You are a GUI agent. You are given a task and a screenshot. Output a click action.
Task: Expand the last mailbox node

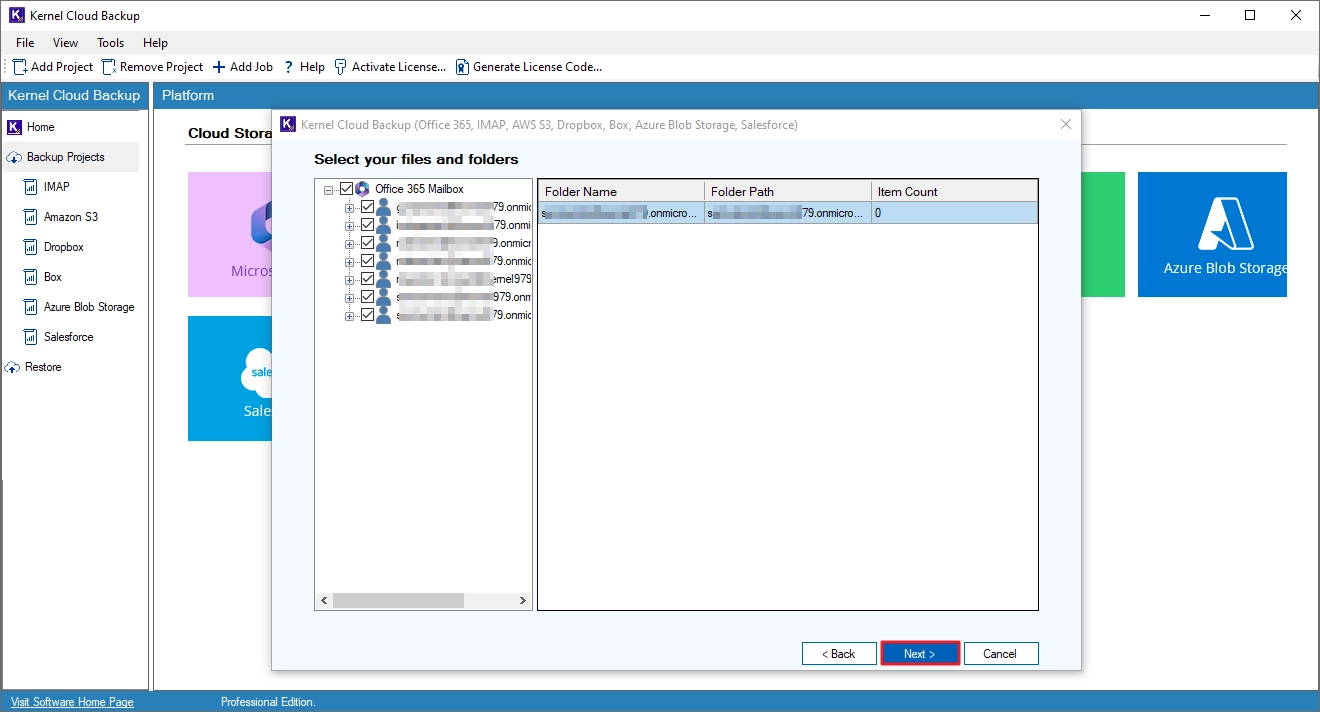(x=350, y=316)
